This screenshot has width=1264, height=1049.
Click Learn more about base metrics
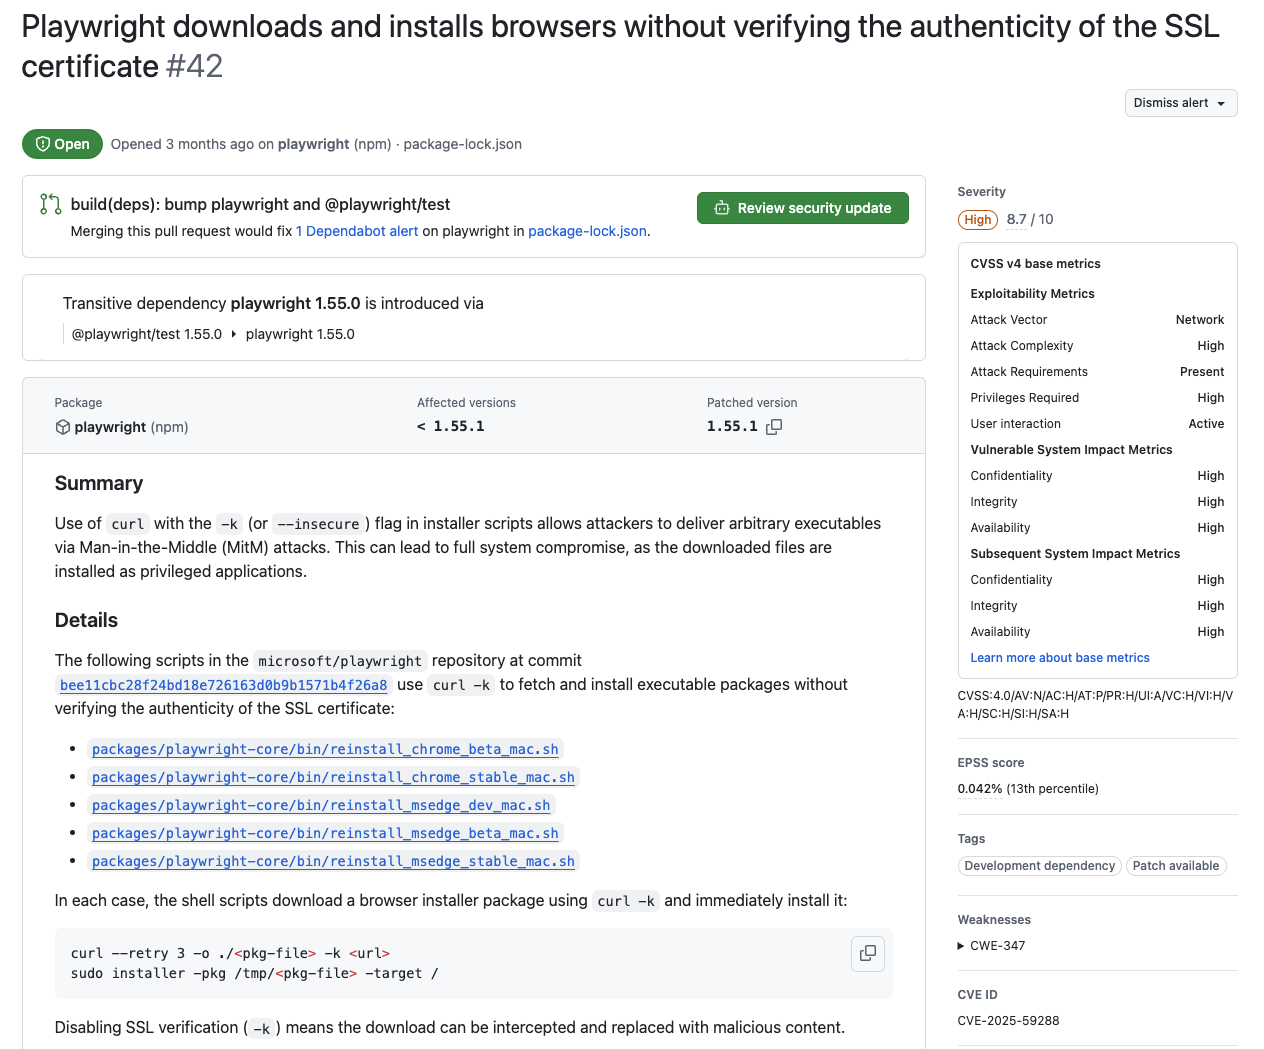click(x=1060, y=658)
